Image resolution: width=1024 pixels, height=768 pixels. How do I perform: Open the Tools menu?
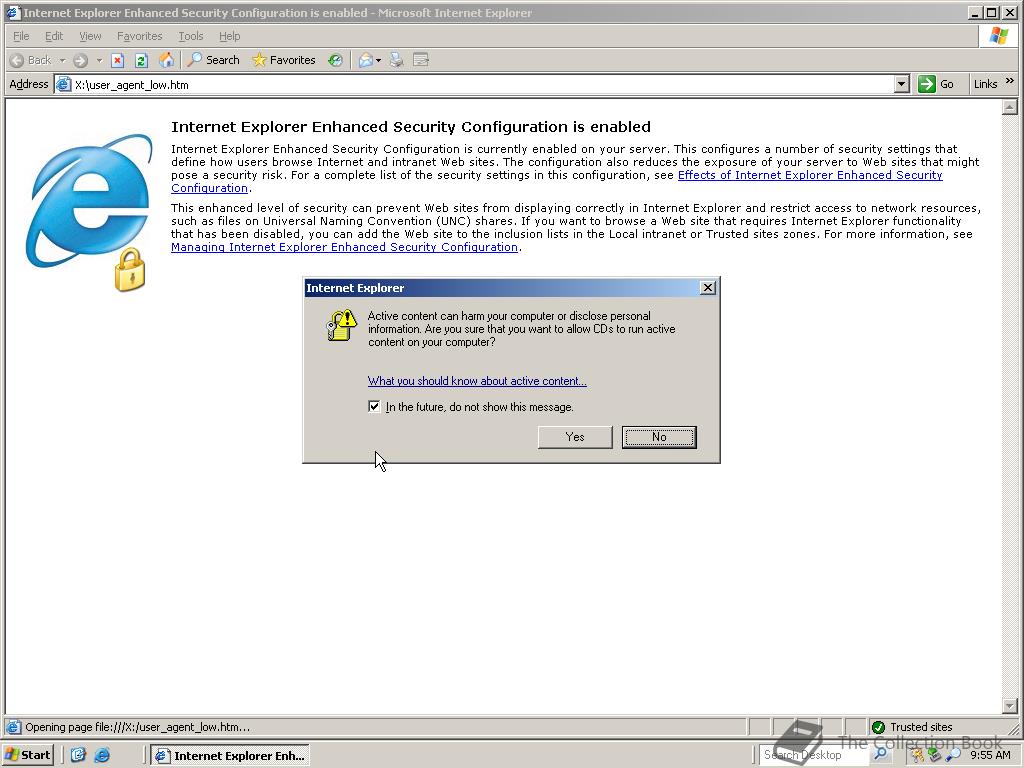pos(191,36)
